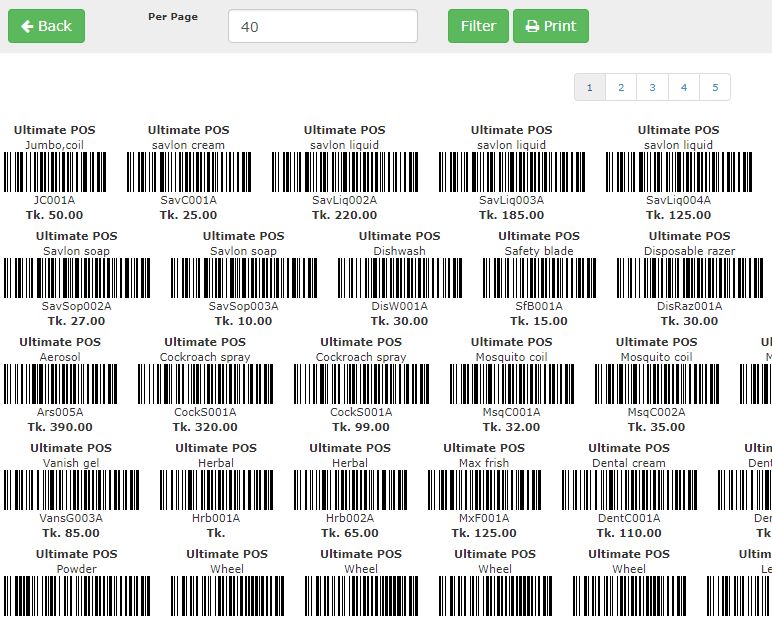
Task: Click the barcode above VansG003A
Action: click(x=71, y=490)
